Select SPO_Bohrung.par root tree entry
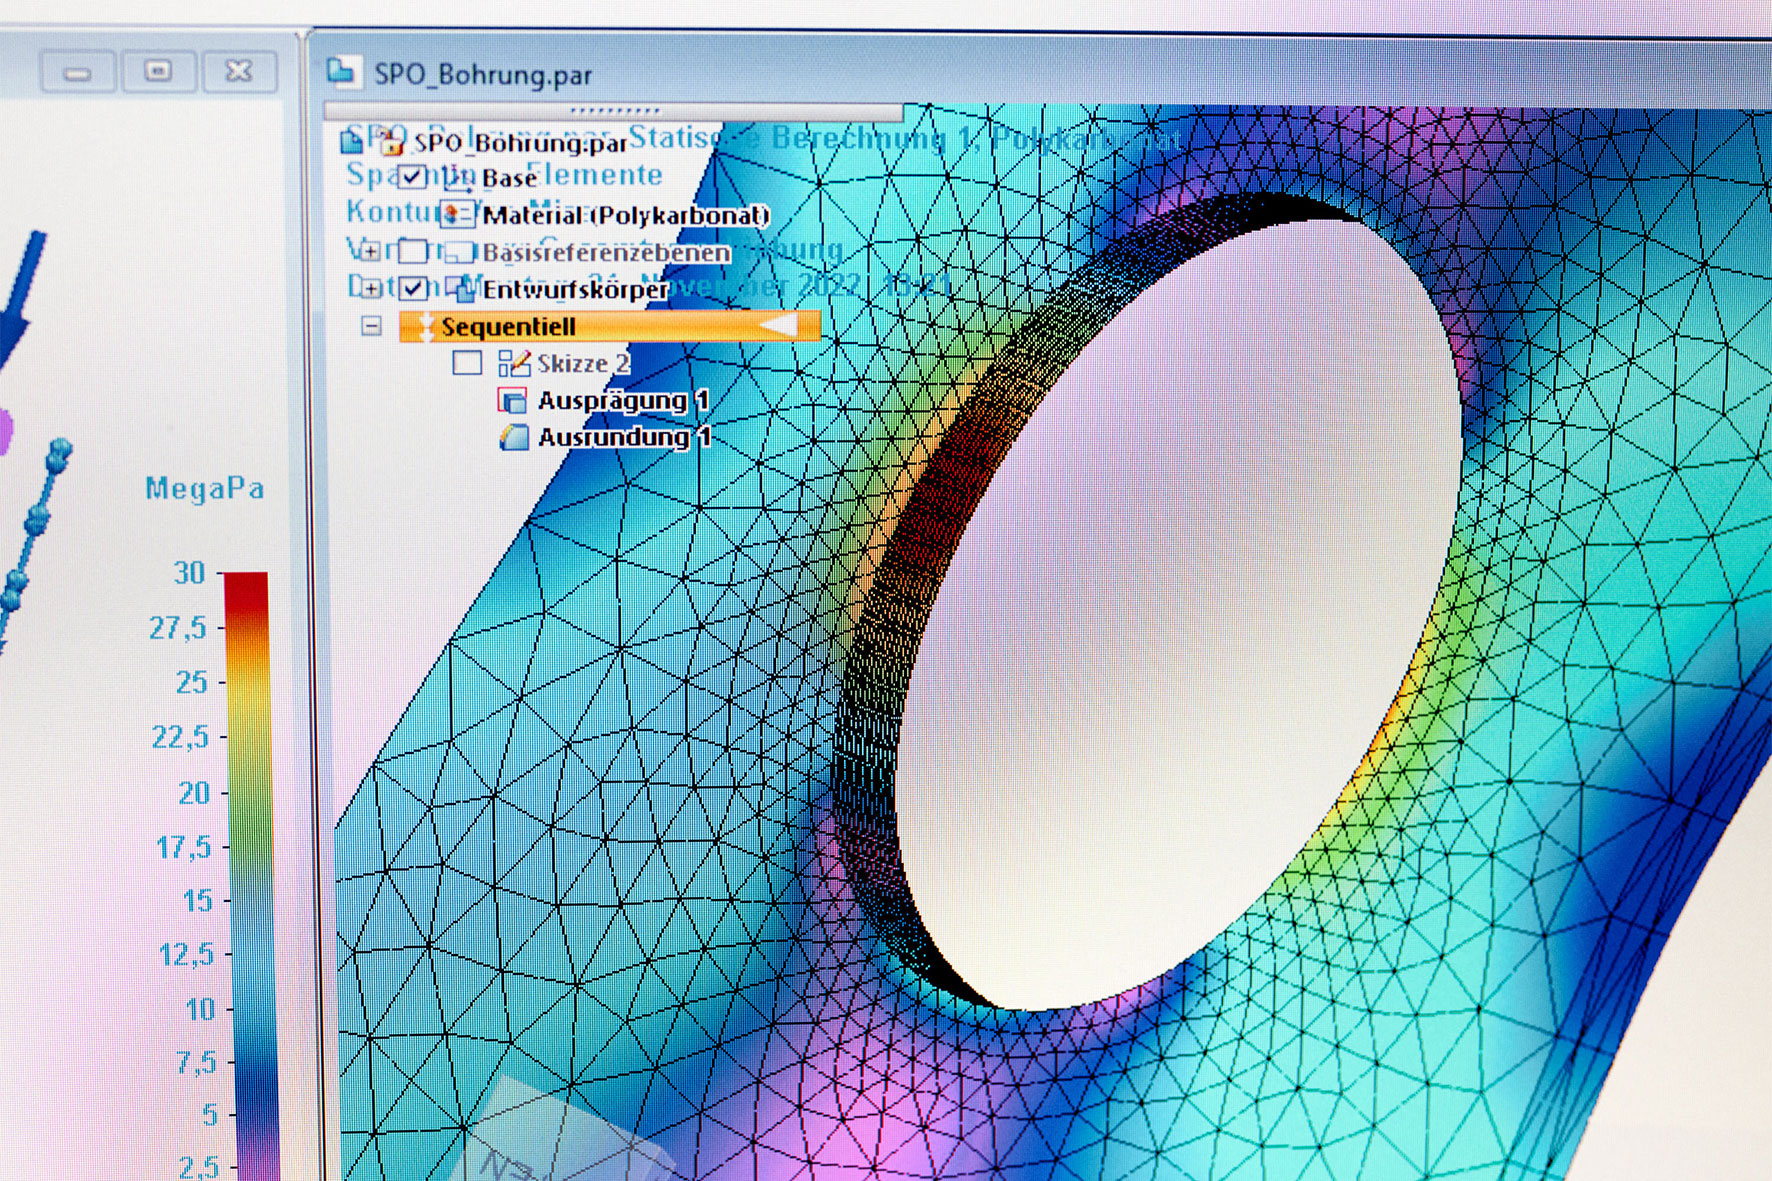1772x1181 pixels. [x=520, y=143]
